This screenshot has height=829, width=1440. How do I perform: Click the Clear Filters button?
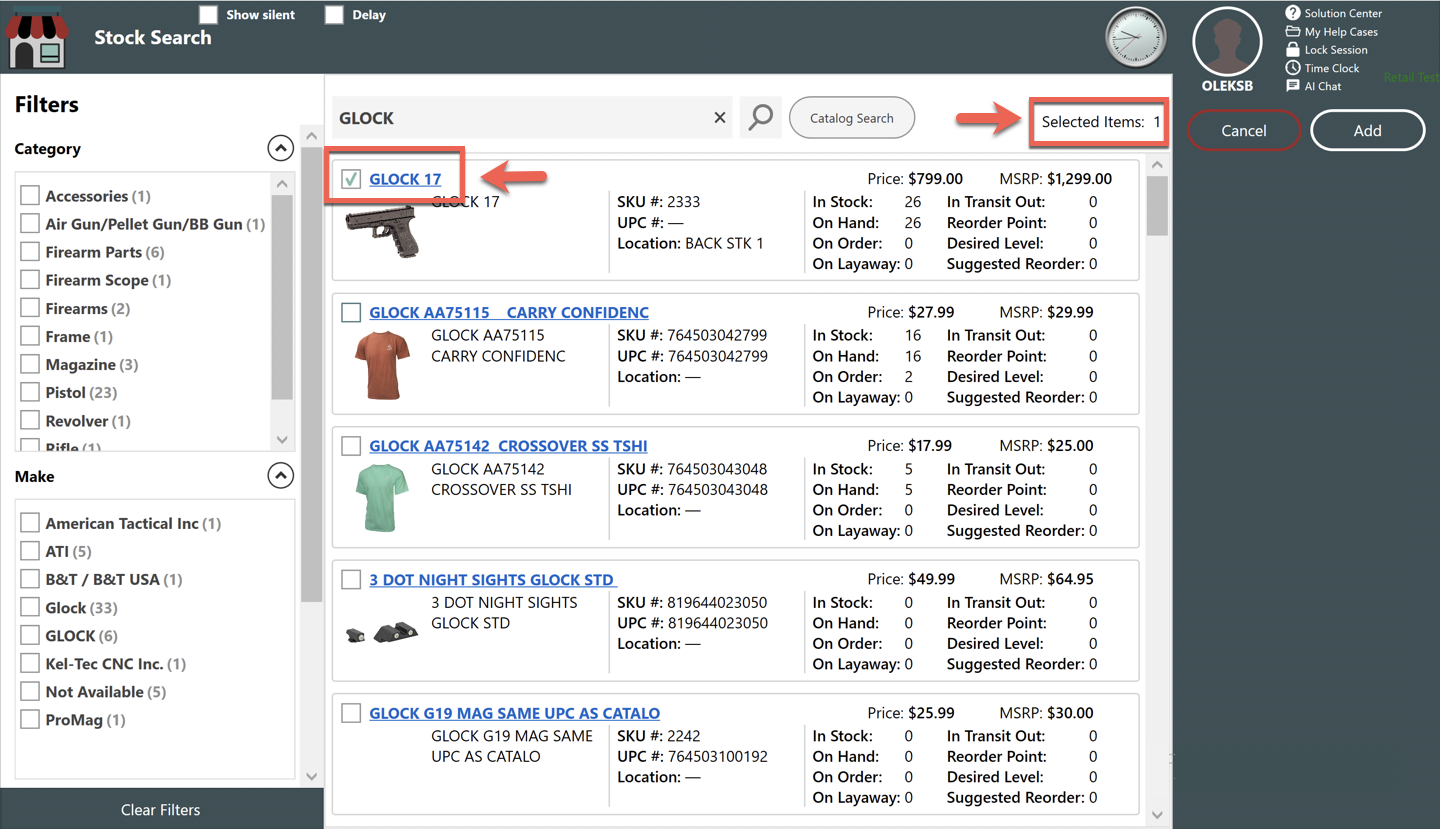coord(161,809)
